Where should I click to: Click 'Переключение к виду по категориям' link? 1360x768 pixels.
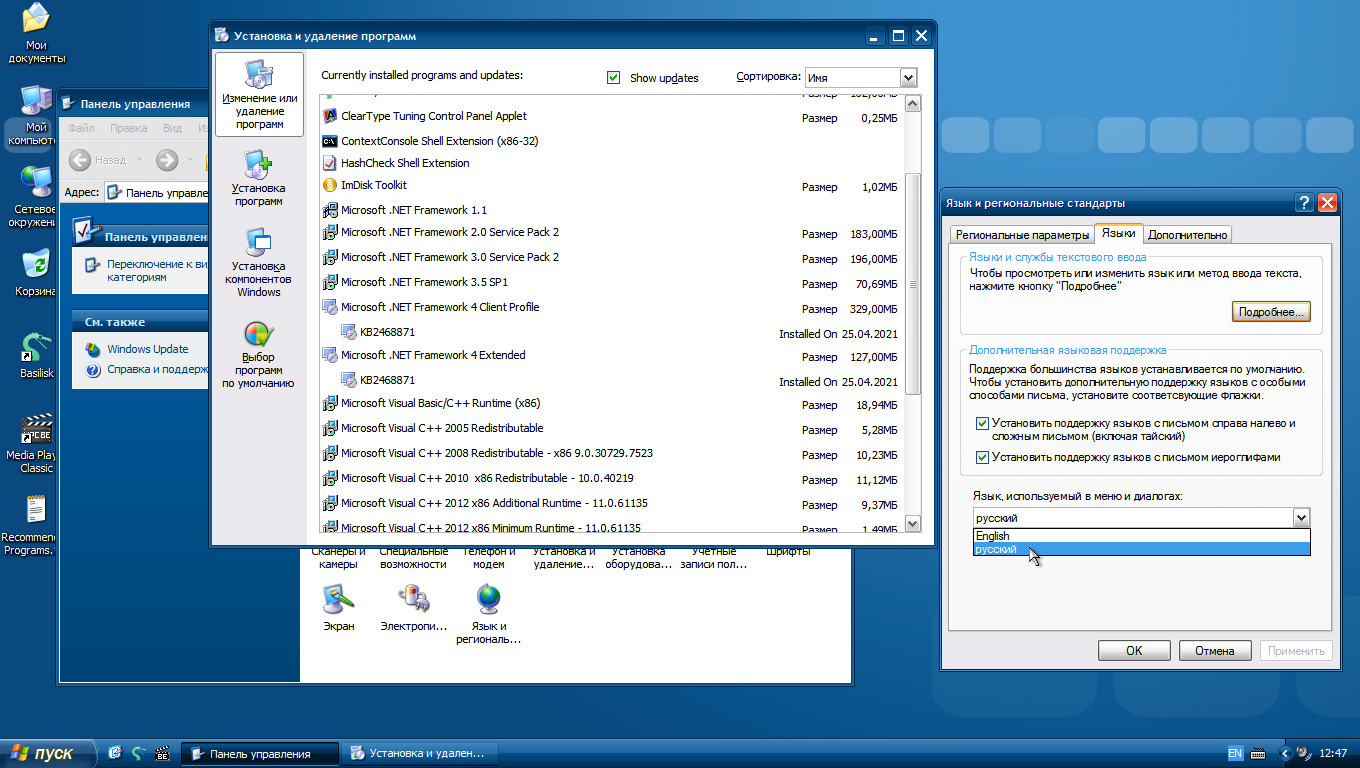click(158, 270)
